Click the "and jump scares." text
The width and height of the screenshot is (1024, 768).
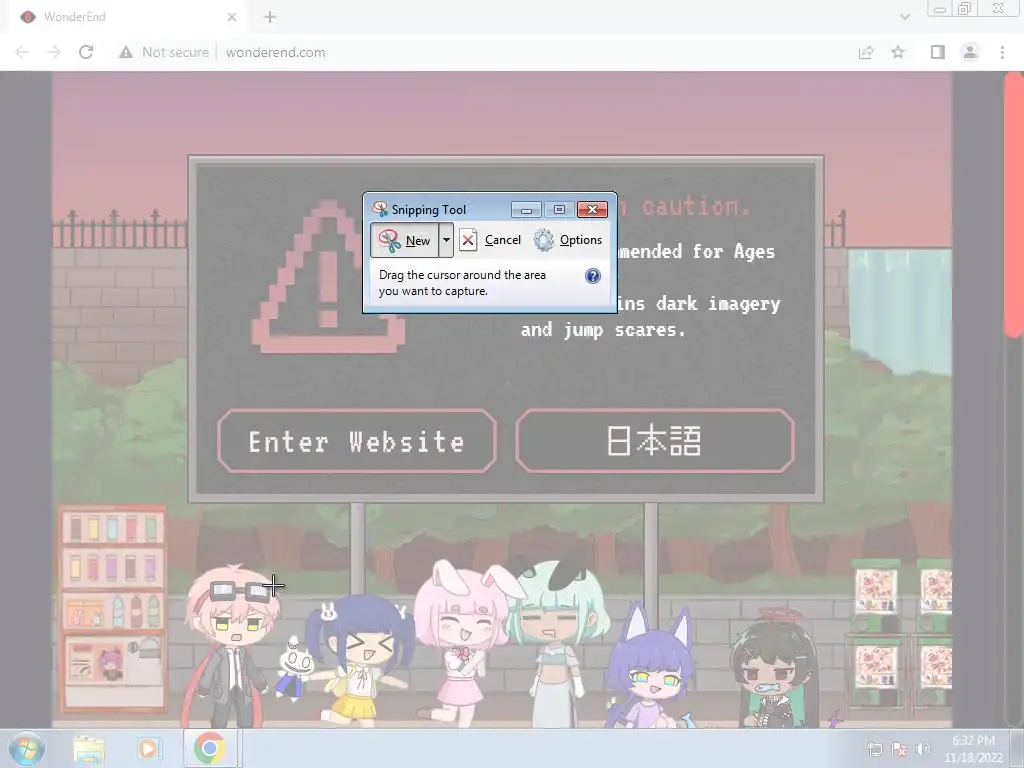point(603,330)
